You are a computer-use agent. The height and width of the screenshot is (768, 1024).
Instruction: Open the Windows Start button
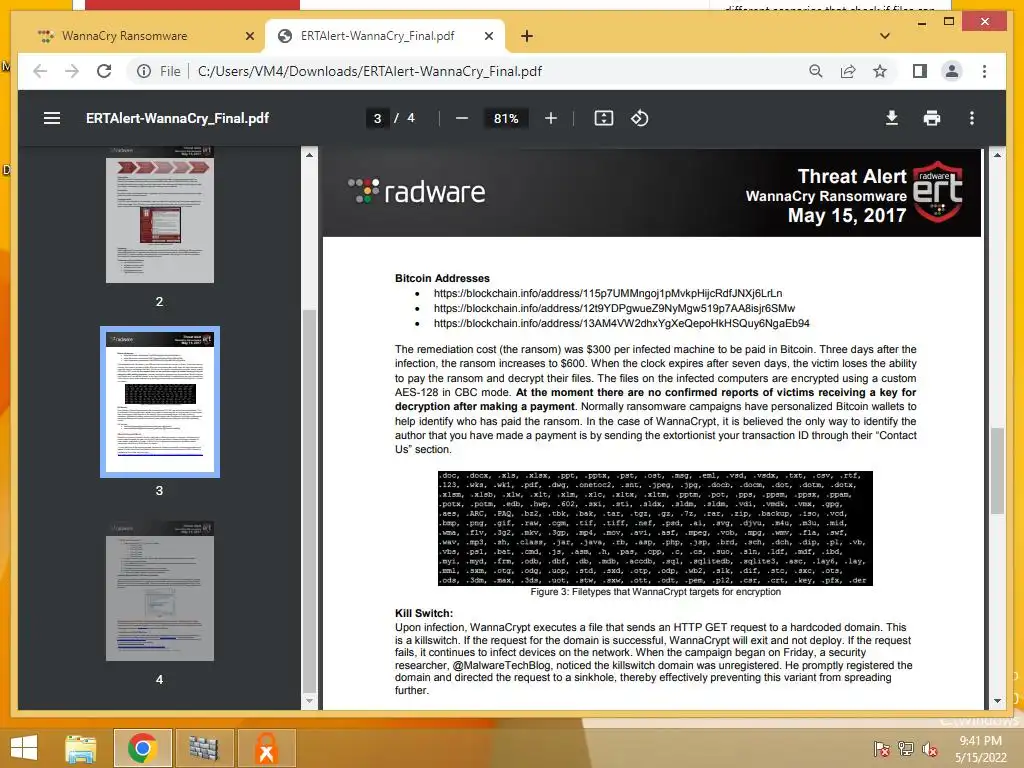(24, 748)
